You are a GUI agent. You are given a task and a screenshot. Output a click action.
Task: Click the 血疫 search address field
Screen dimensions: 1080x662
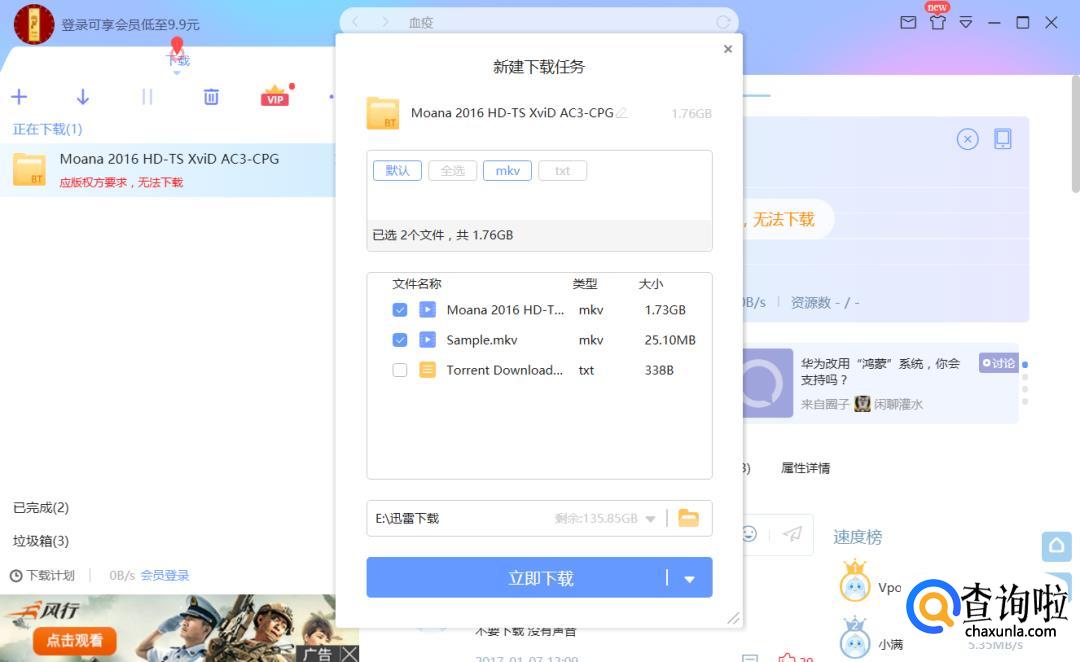539,22
